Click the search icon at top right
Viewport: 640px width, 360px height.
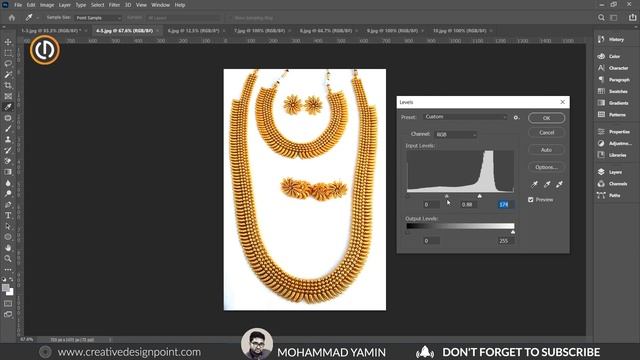601,18
